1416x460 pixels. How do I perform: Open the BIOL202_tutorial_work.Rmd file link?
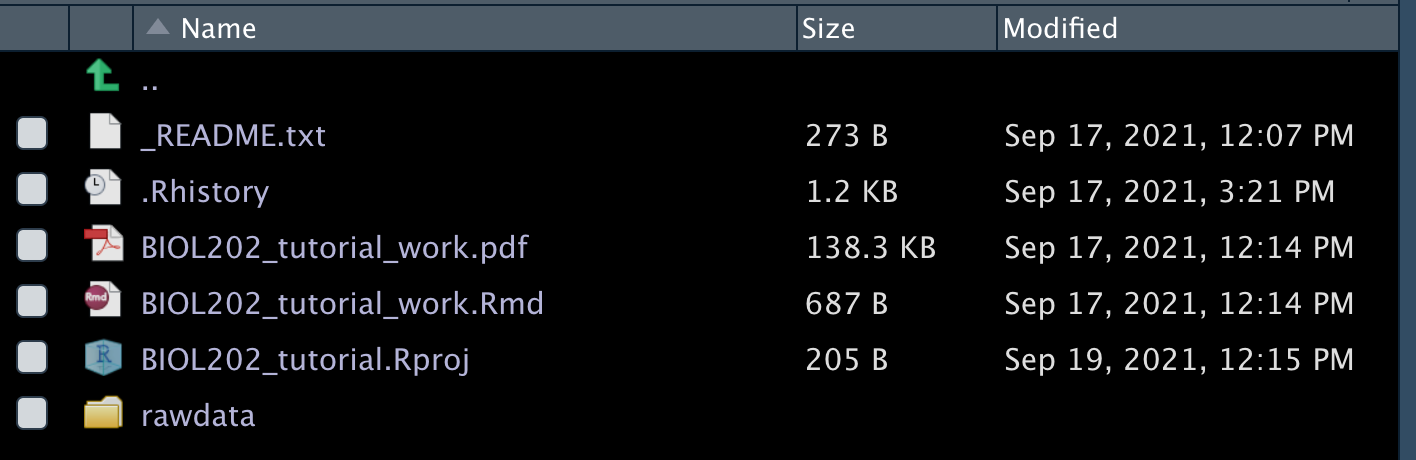(343, 302)
